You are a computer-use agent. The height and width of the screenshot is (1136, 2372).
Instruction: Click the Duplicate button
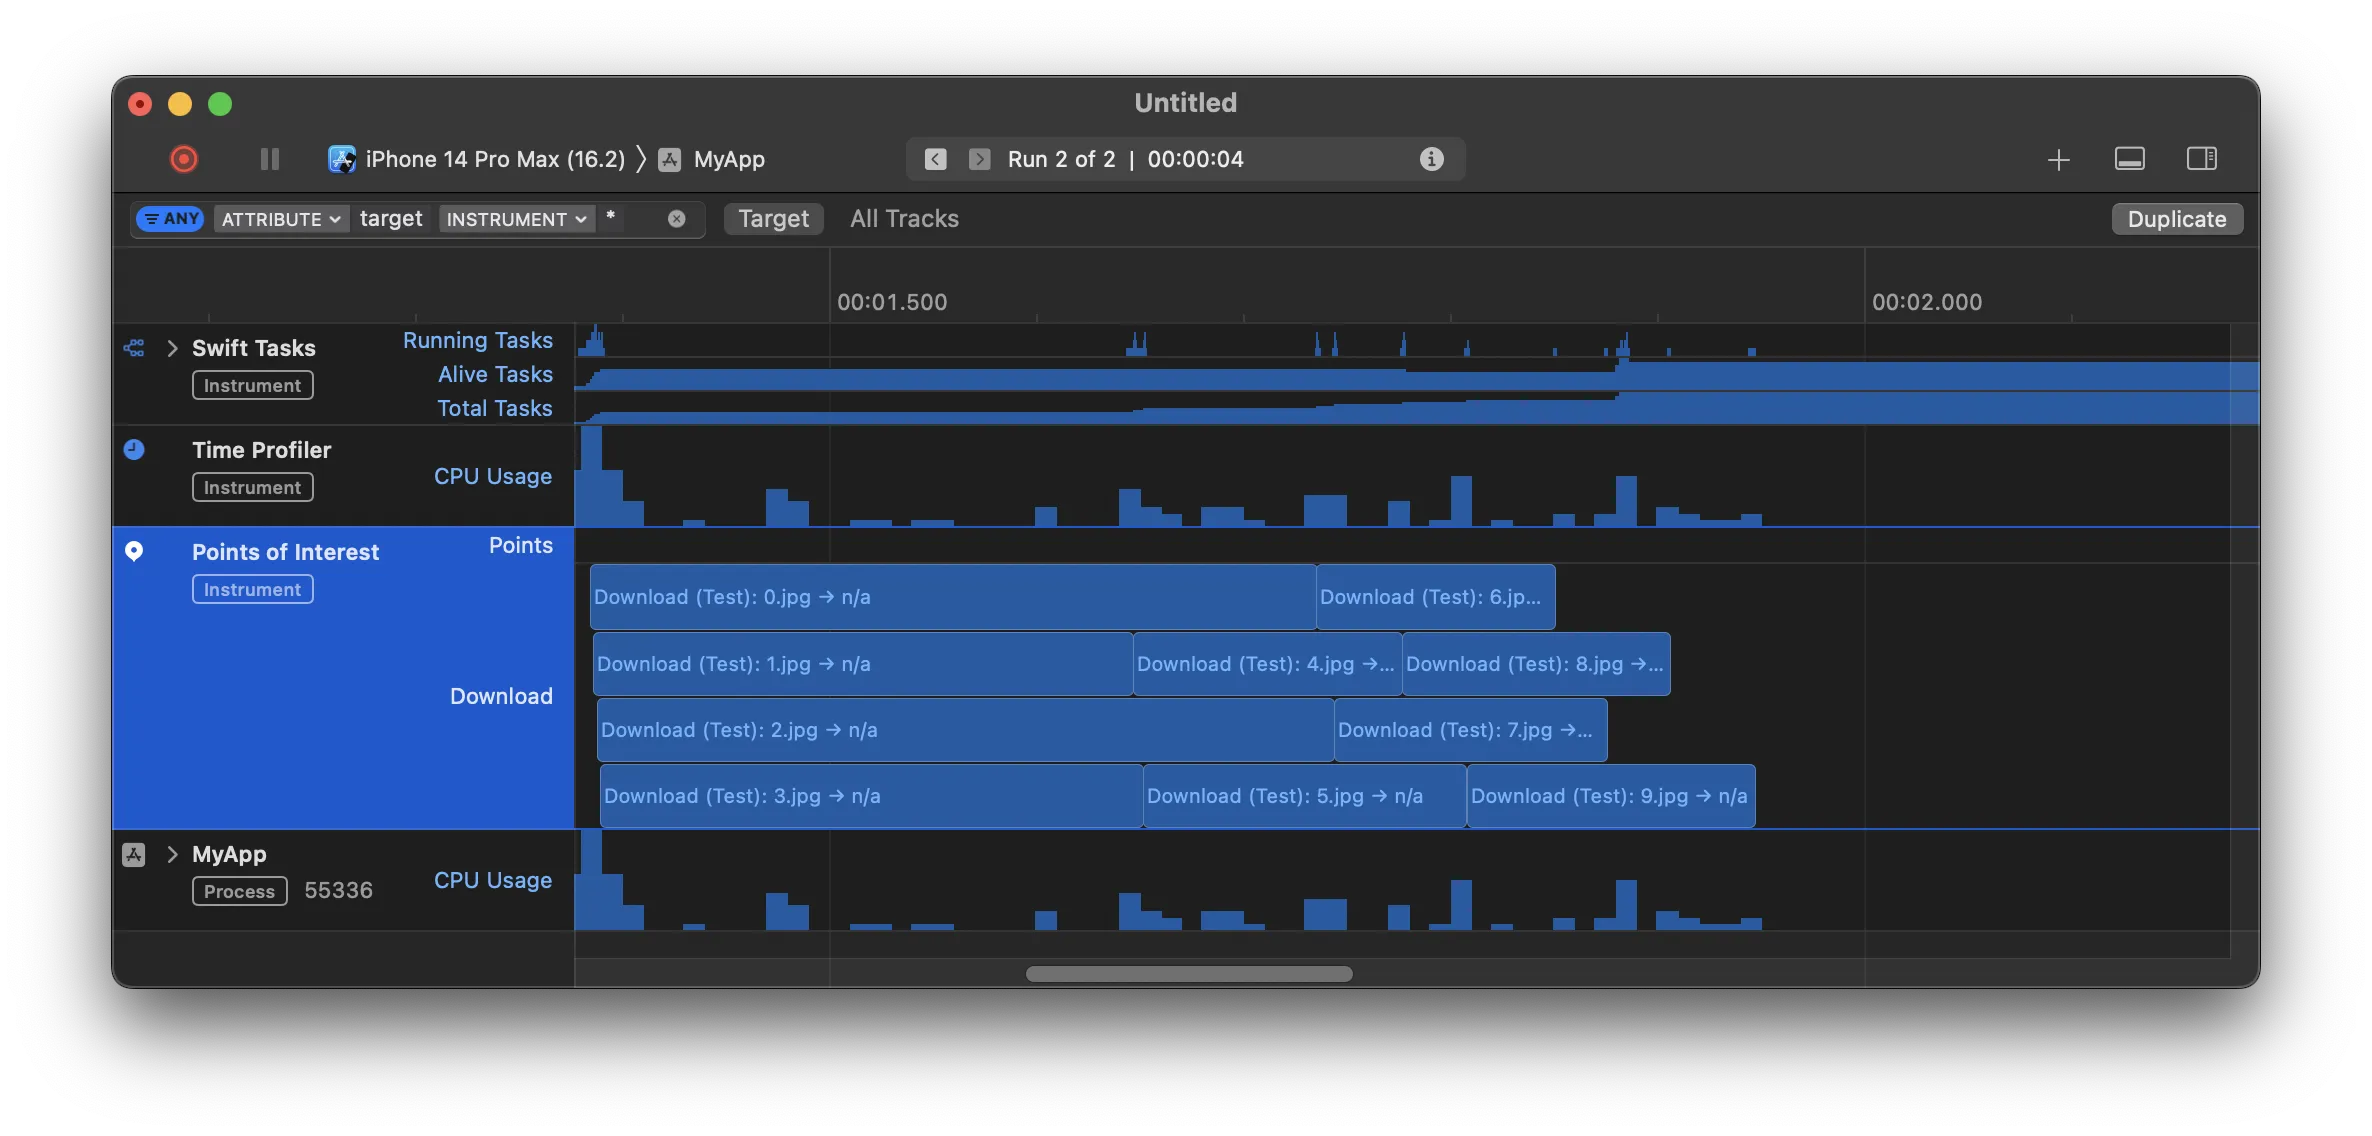2176,219
